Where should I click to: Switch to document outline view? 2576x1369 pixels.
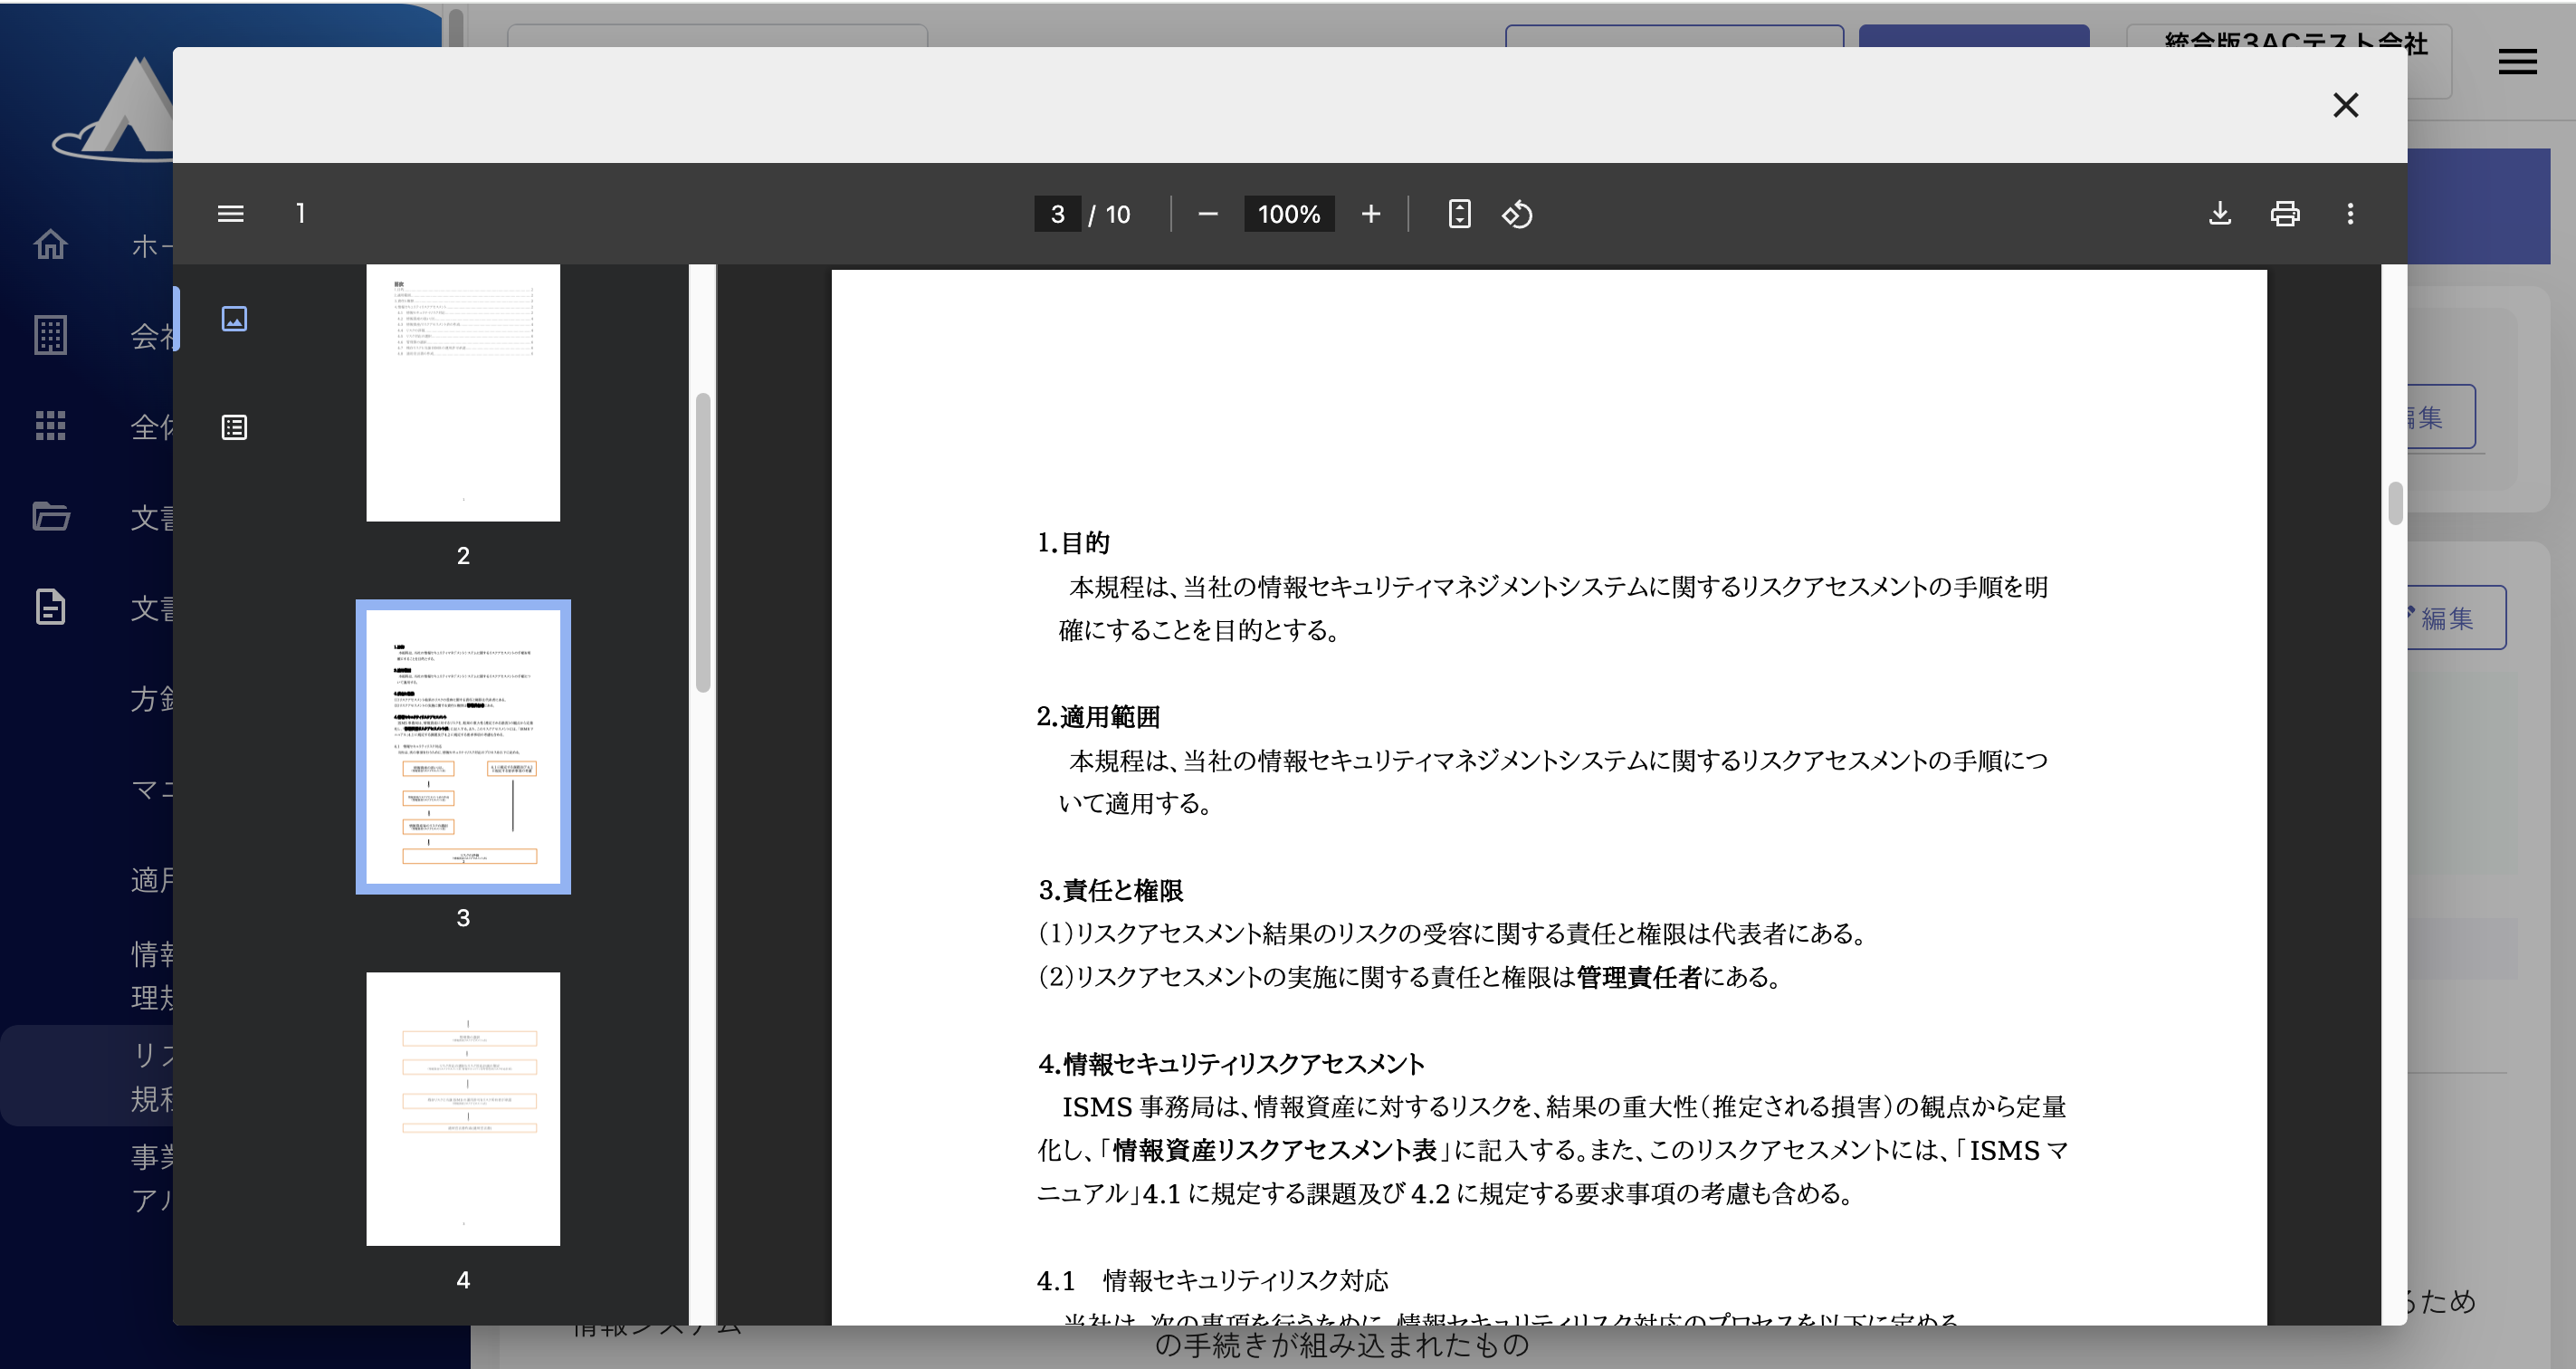[x=234, y=428]
